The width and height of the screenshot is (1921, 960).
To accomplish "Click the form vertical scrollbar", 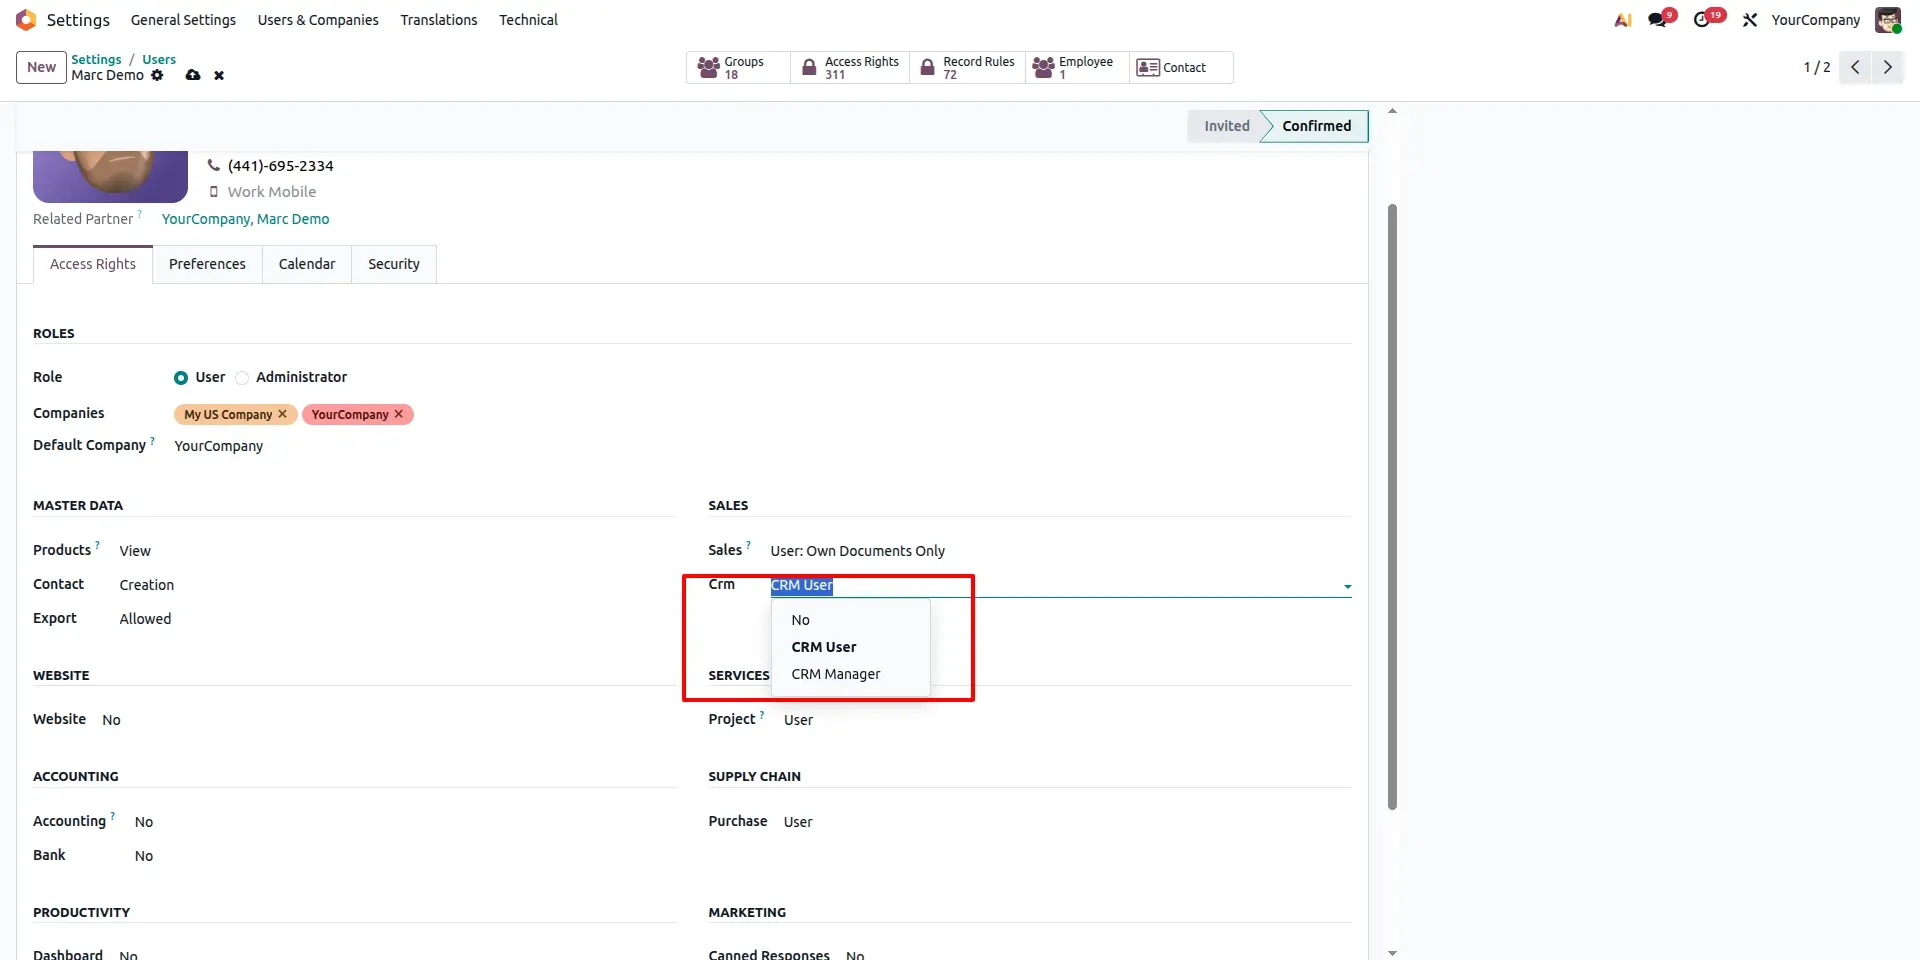I will point(1392,506).
